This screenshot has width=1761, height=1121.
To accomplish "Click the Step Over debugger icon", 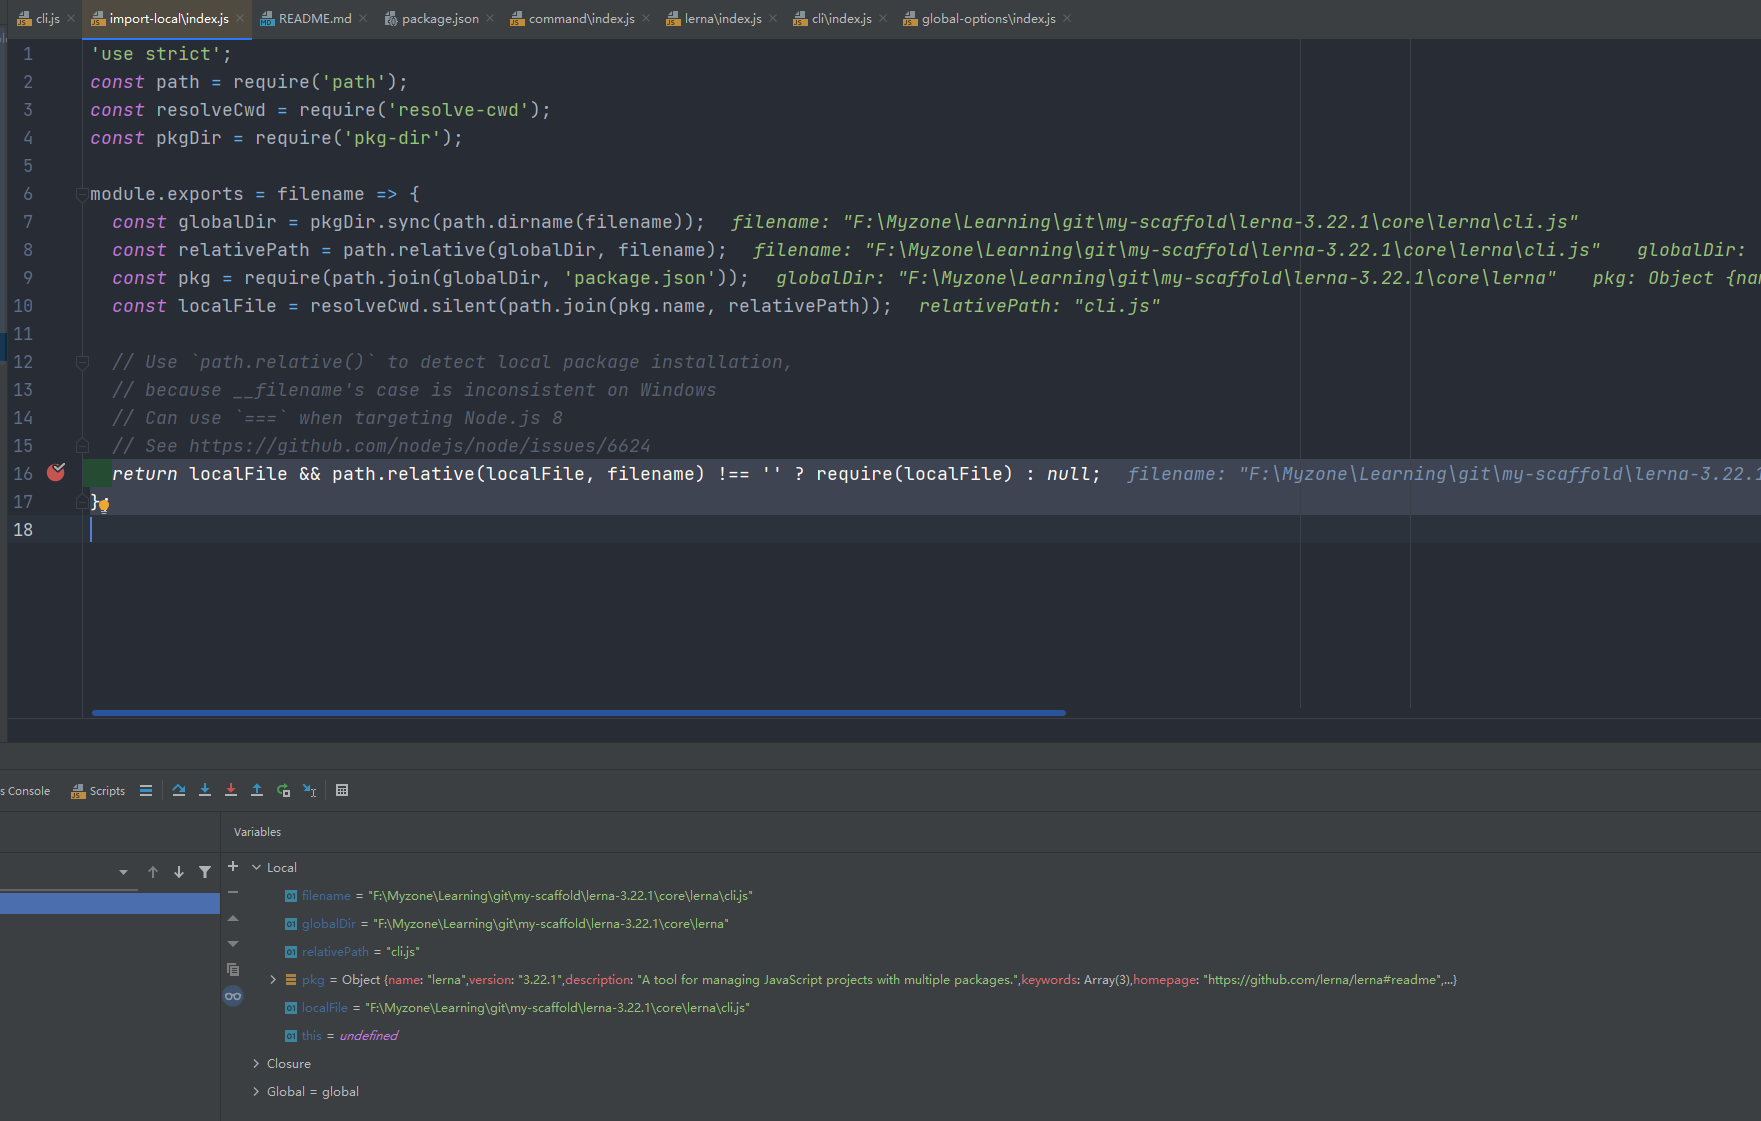I will coord(179,791).
